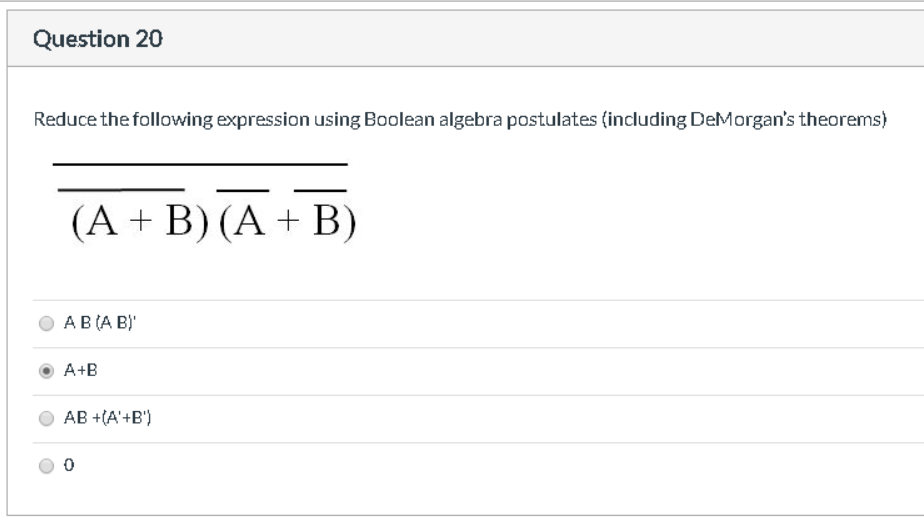The height and width of the screenshot is (531, 924).
Task: Click the A+B answer label text
Action: pos(81,370)
